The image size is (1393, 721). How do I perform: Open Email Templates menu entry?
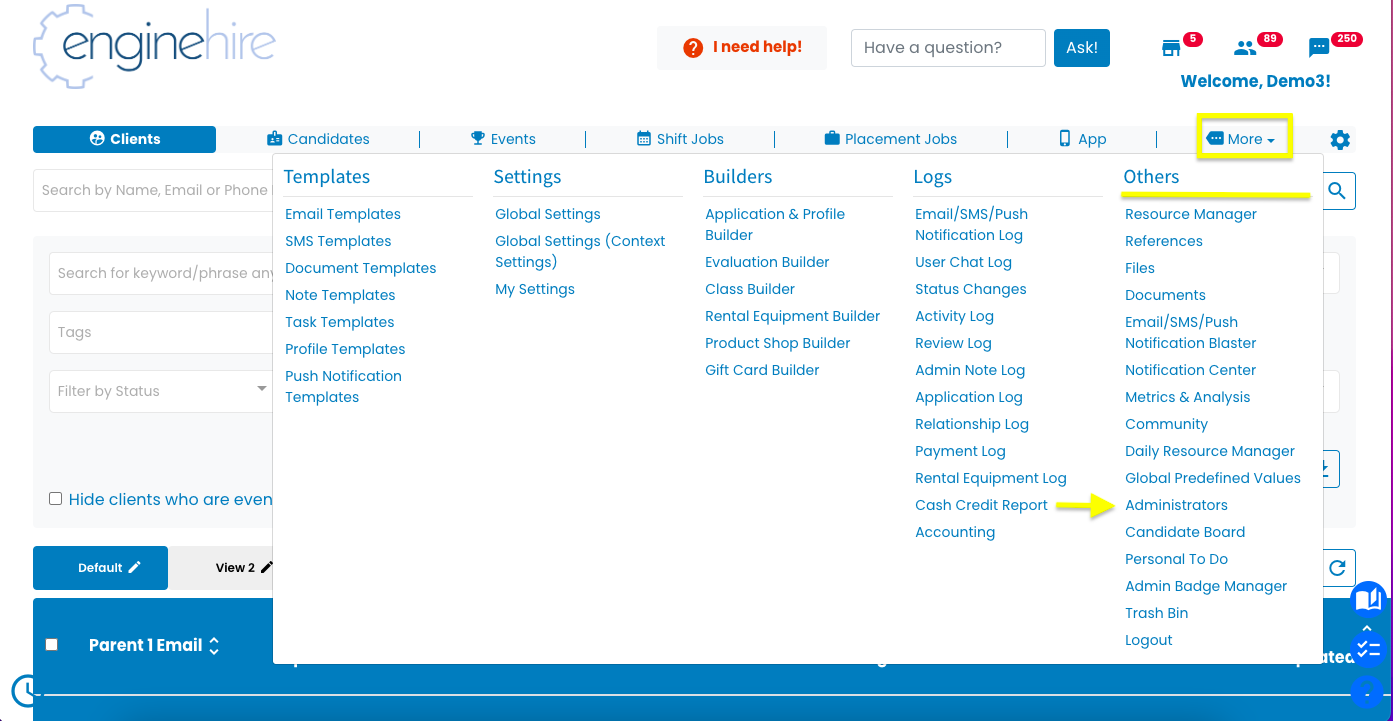tap(343, 214)
